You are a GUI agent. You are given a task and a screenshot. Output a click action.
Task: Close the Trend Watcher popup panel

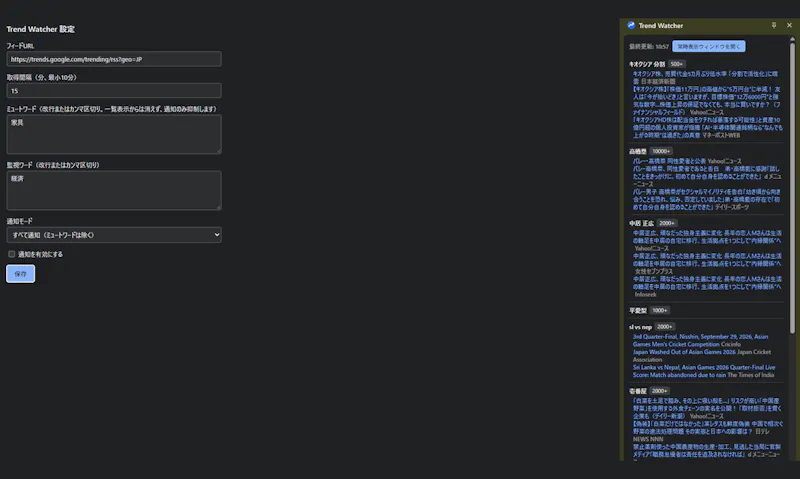(789, 25)
